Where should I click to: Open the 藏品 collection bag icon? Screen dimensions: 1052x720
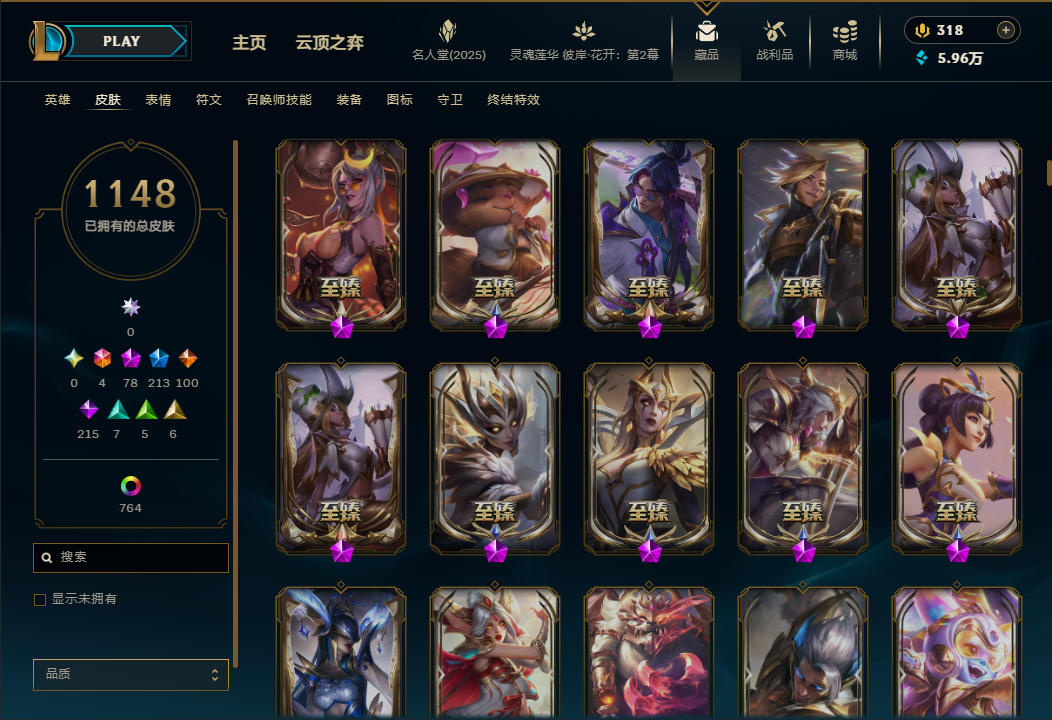coord(706,32)
